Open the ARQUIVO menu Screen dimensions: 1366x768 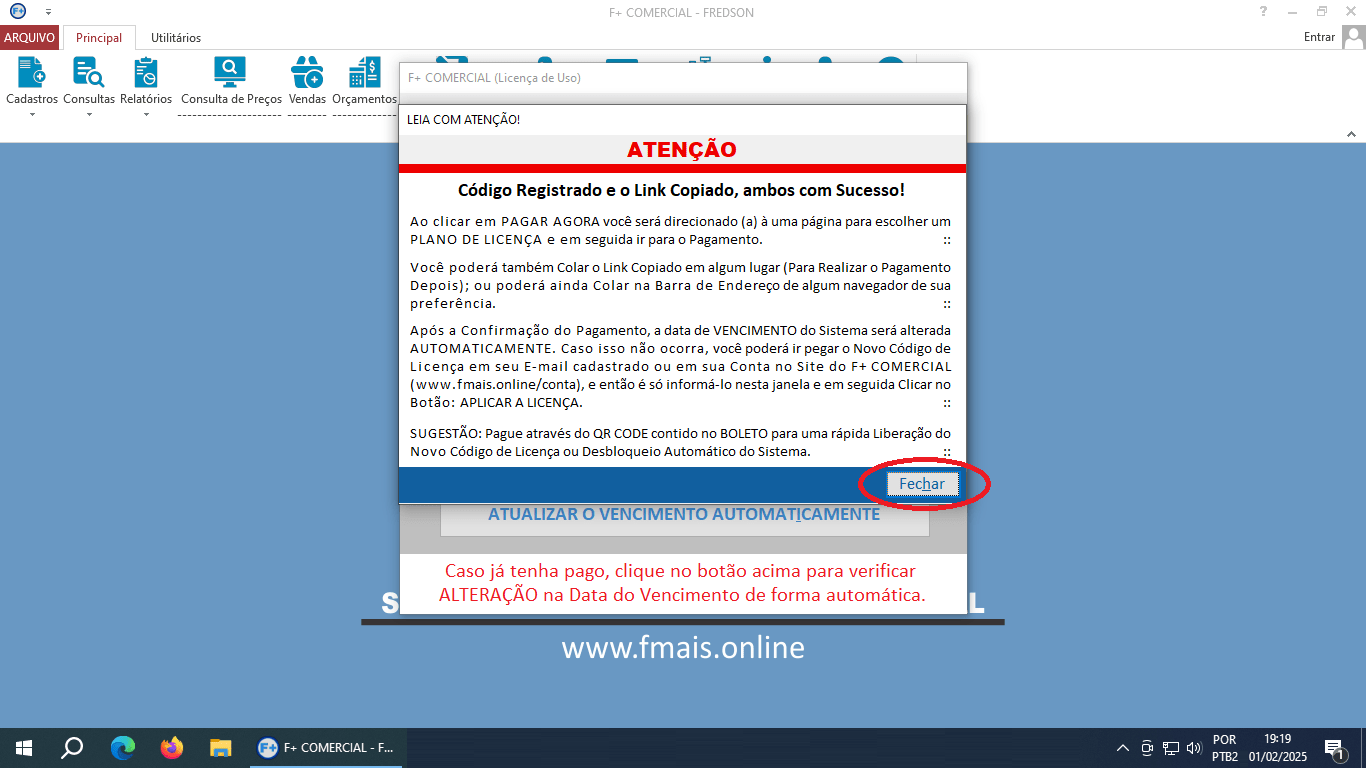(29, 37)
